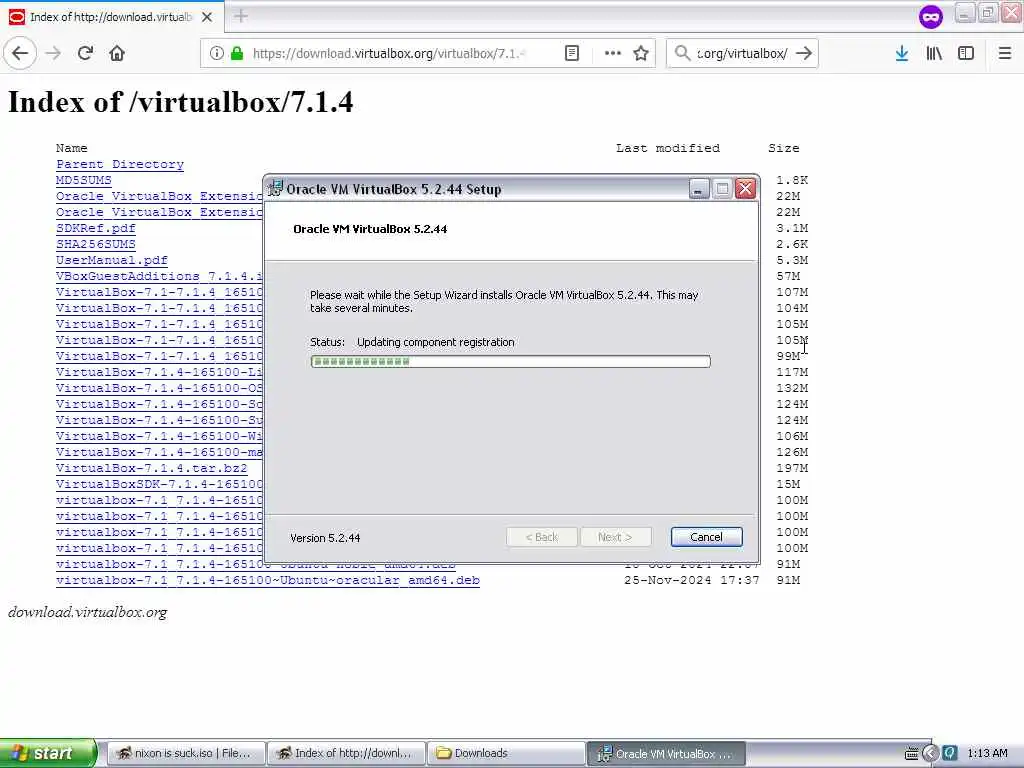The height and width of the screenshot is (768, 1024).
Task: Open the UserManual.pdf link
Action: tap(112, 260)
